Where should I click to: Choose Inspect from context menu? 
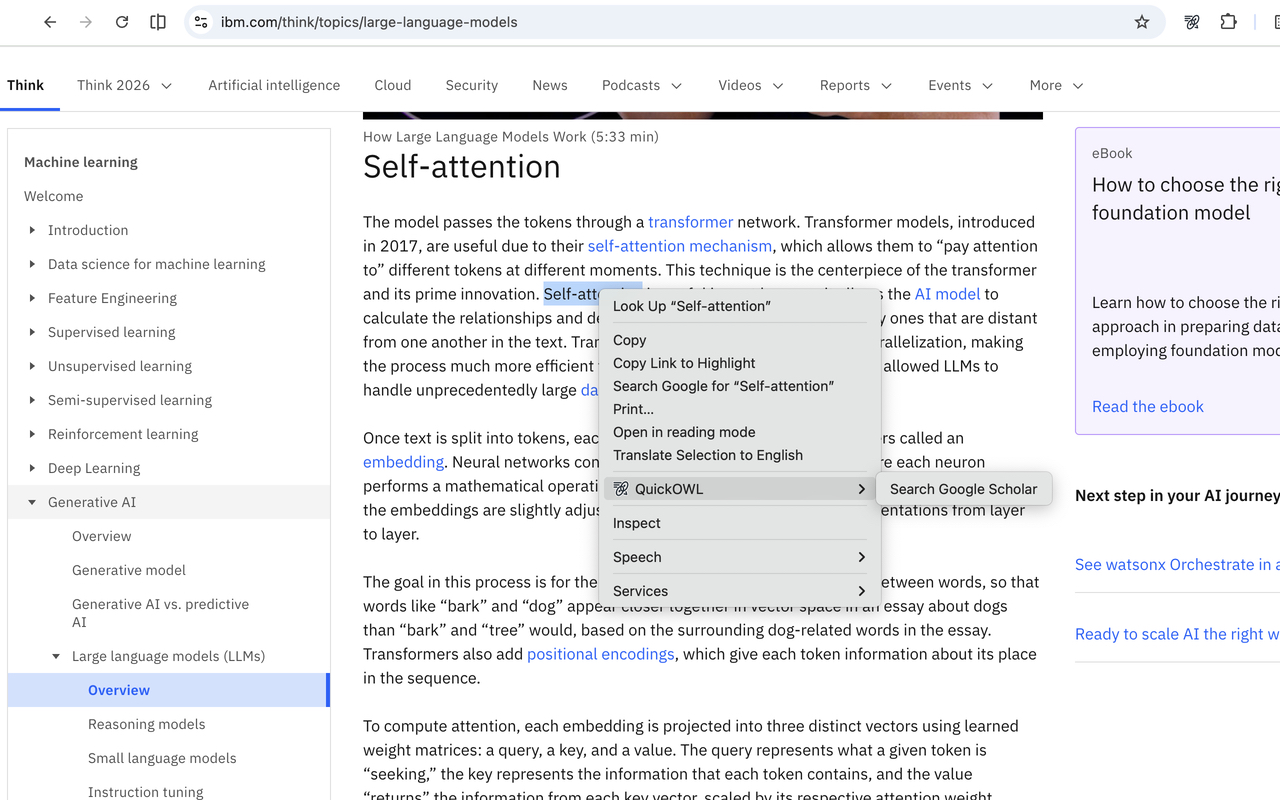click(740, 523)
